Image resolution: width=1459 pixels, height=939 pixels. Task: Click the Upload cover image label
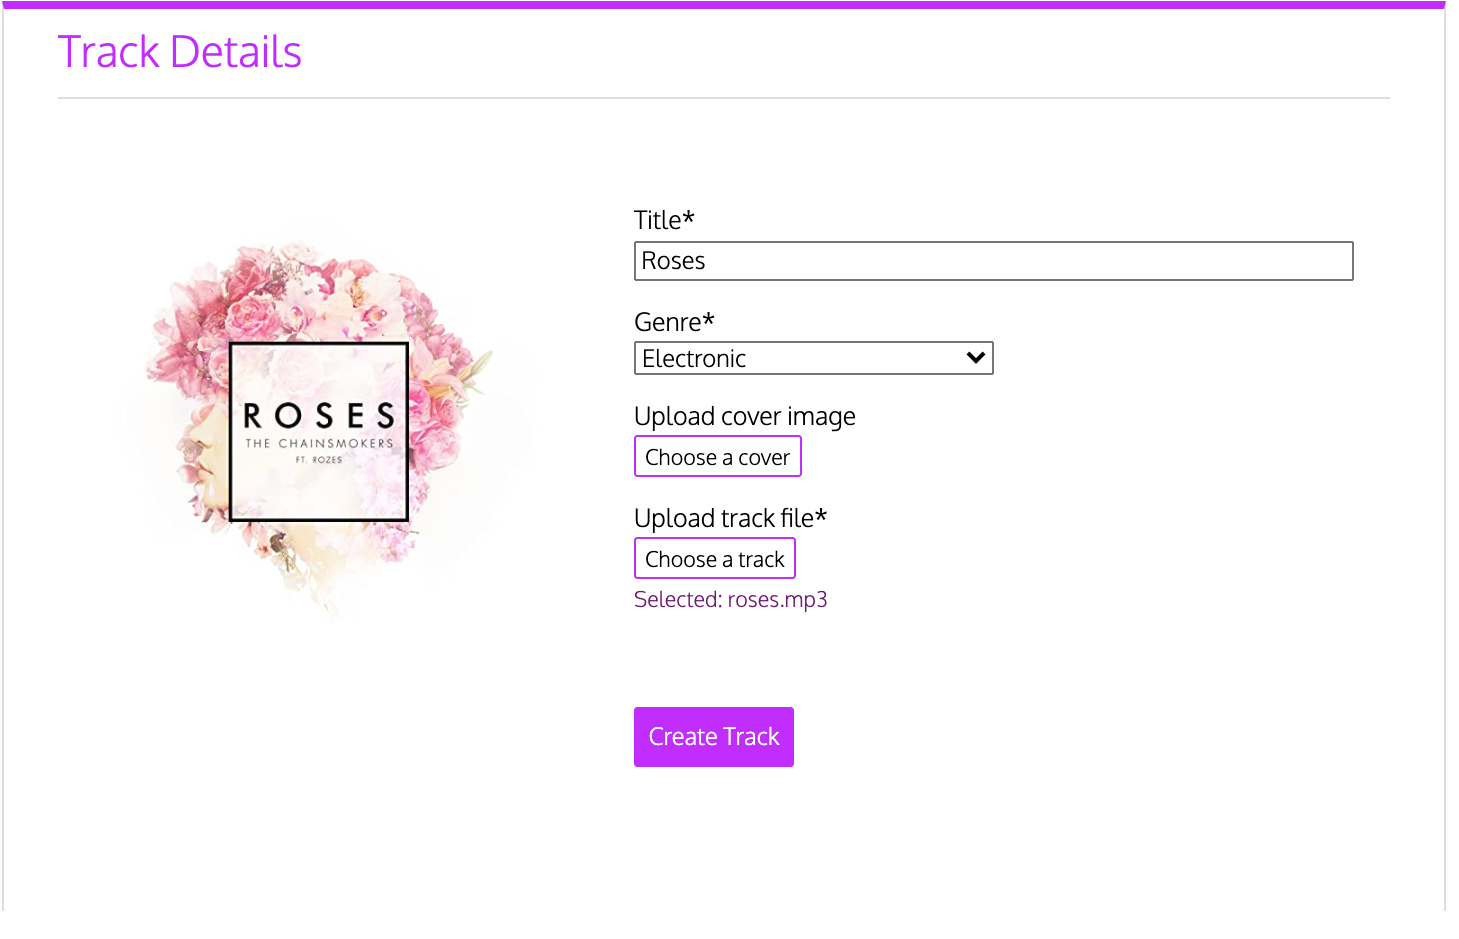745,416
